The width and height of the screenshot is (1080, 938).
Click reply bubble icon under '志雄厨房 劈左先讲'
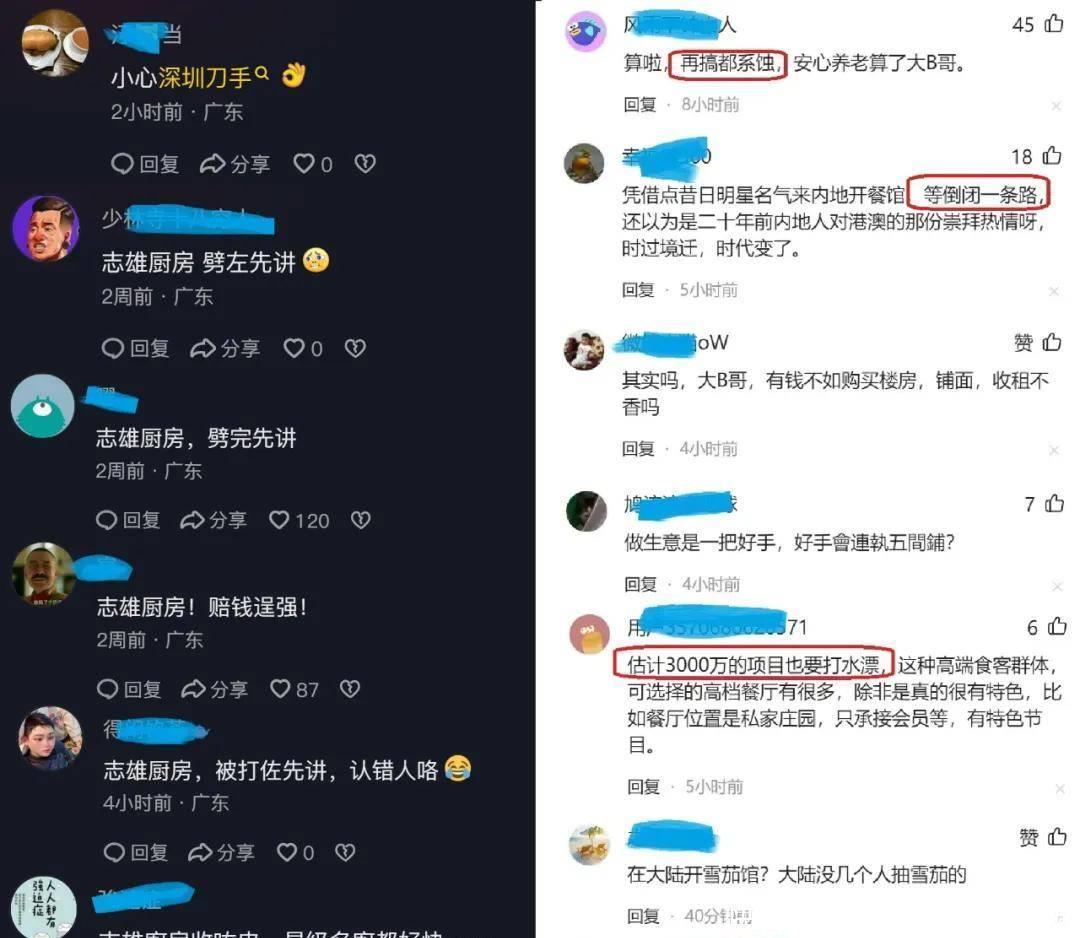click(x=113, y=348)
